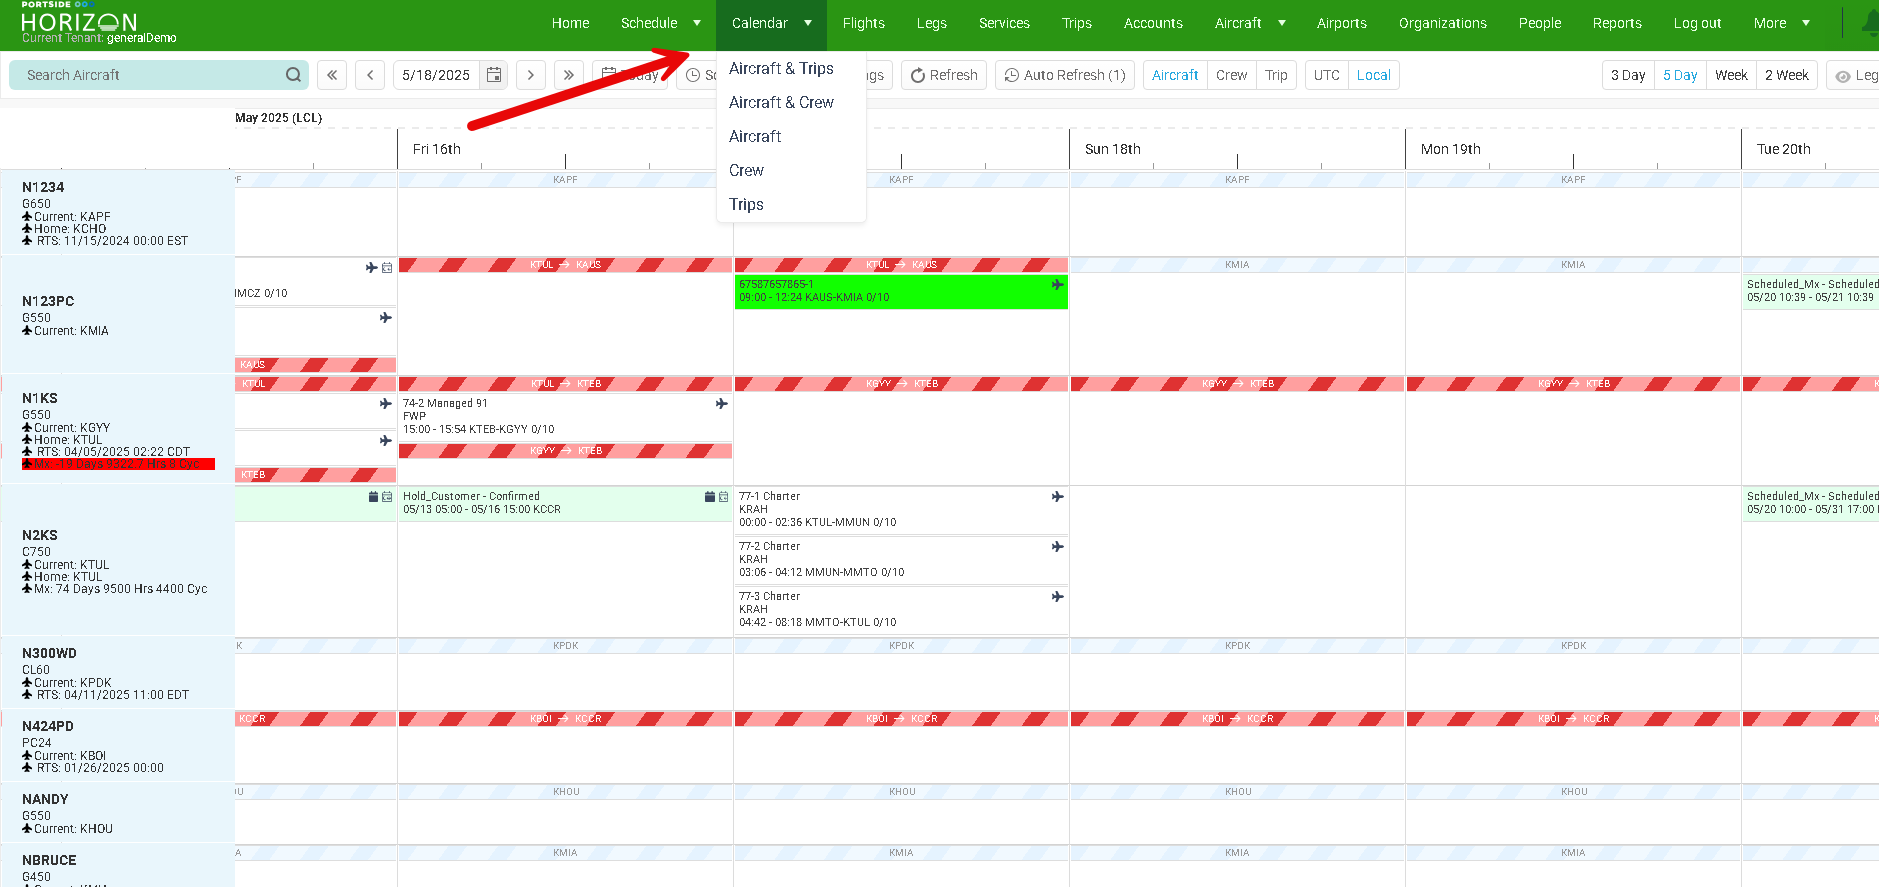Screen dimensions: 1879x887
Task: Go to previous day with left chevron
Action: pos(370,75)
